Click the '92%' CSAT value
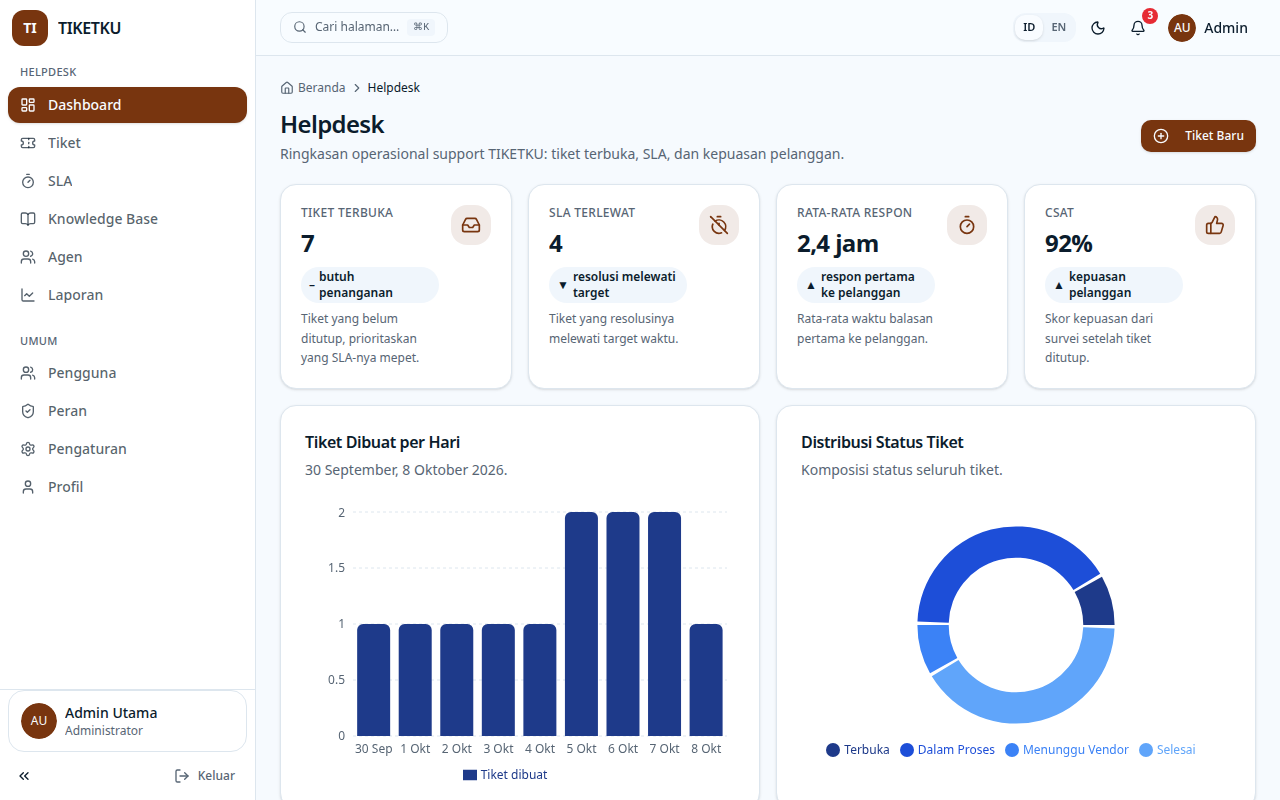 (x=1069, y=243)
